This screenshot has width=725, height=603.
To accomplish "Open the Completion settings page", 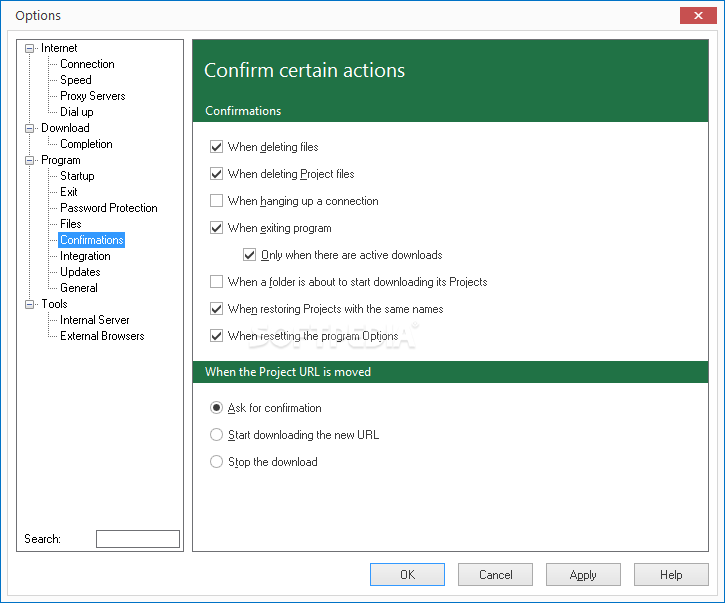I will 86,144.
